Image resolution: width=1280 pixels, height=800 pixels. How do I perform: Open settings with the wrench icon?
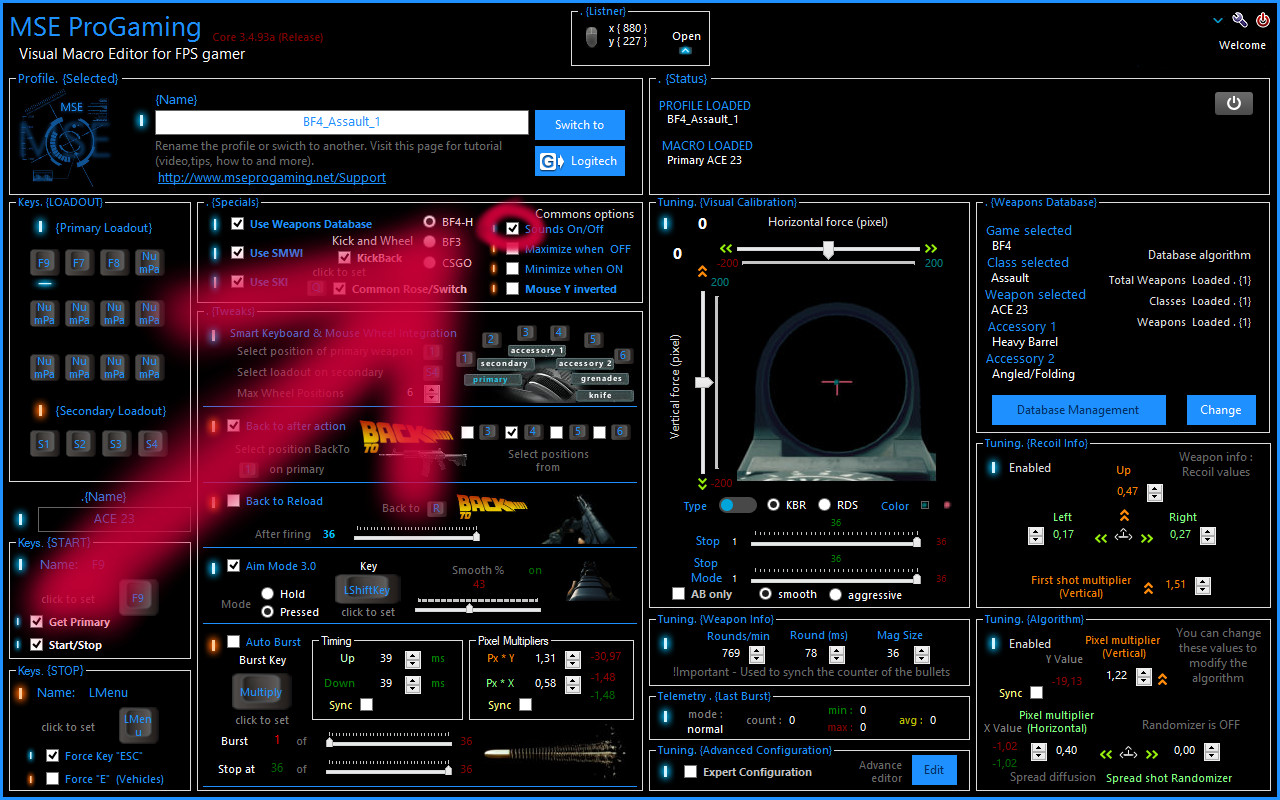coord(1240,20)
